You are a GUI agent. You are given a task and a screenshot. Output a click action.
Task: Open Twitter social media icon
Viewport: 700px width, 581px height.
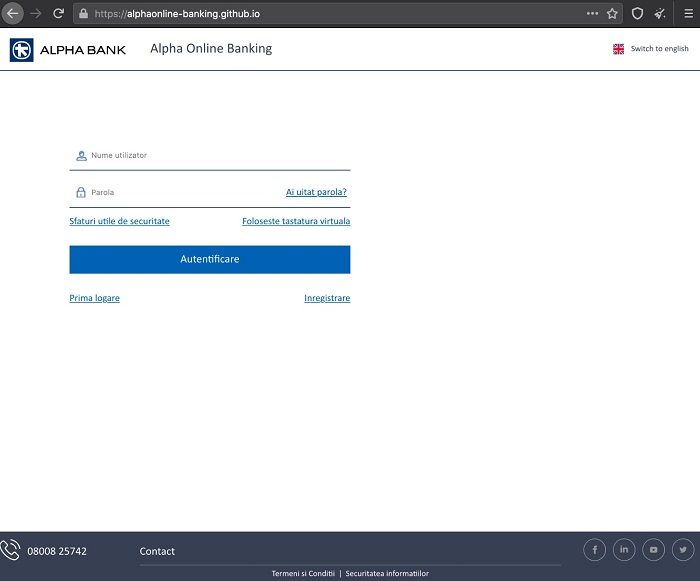pos(682,549)
